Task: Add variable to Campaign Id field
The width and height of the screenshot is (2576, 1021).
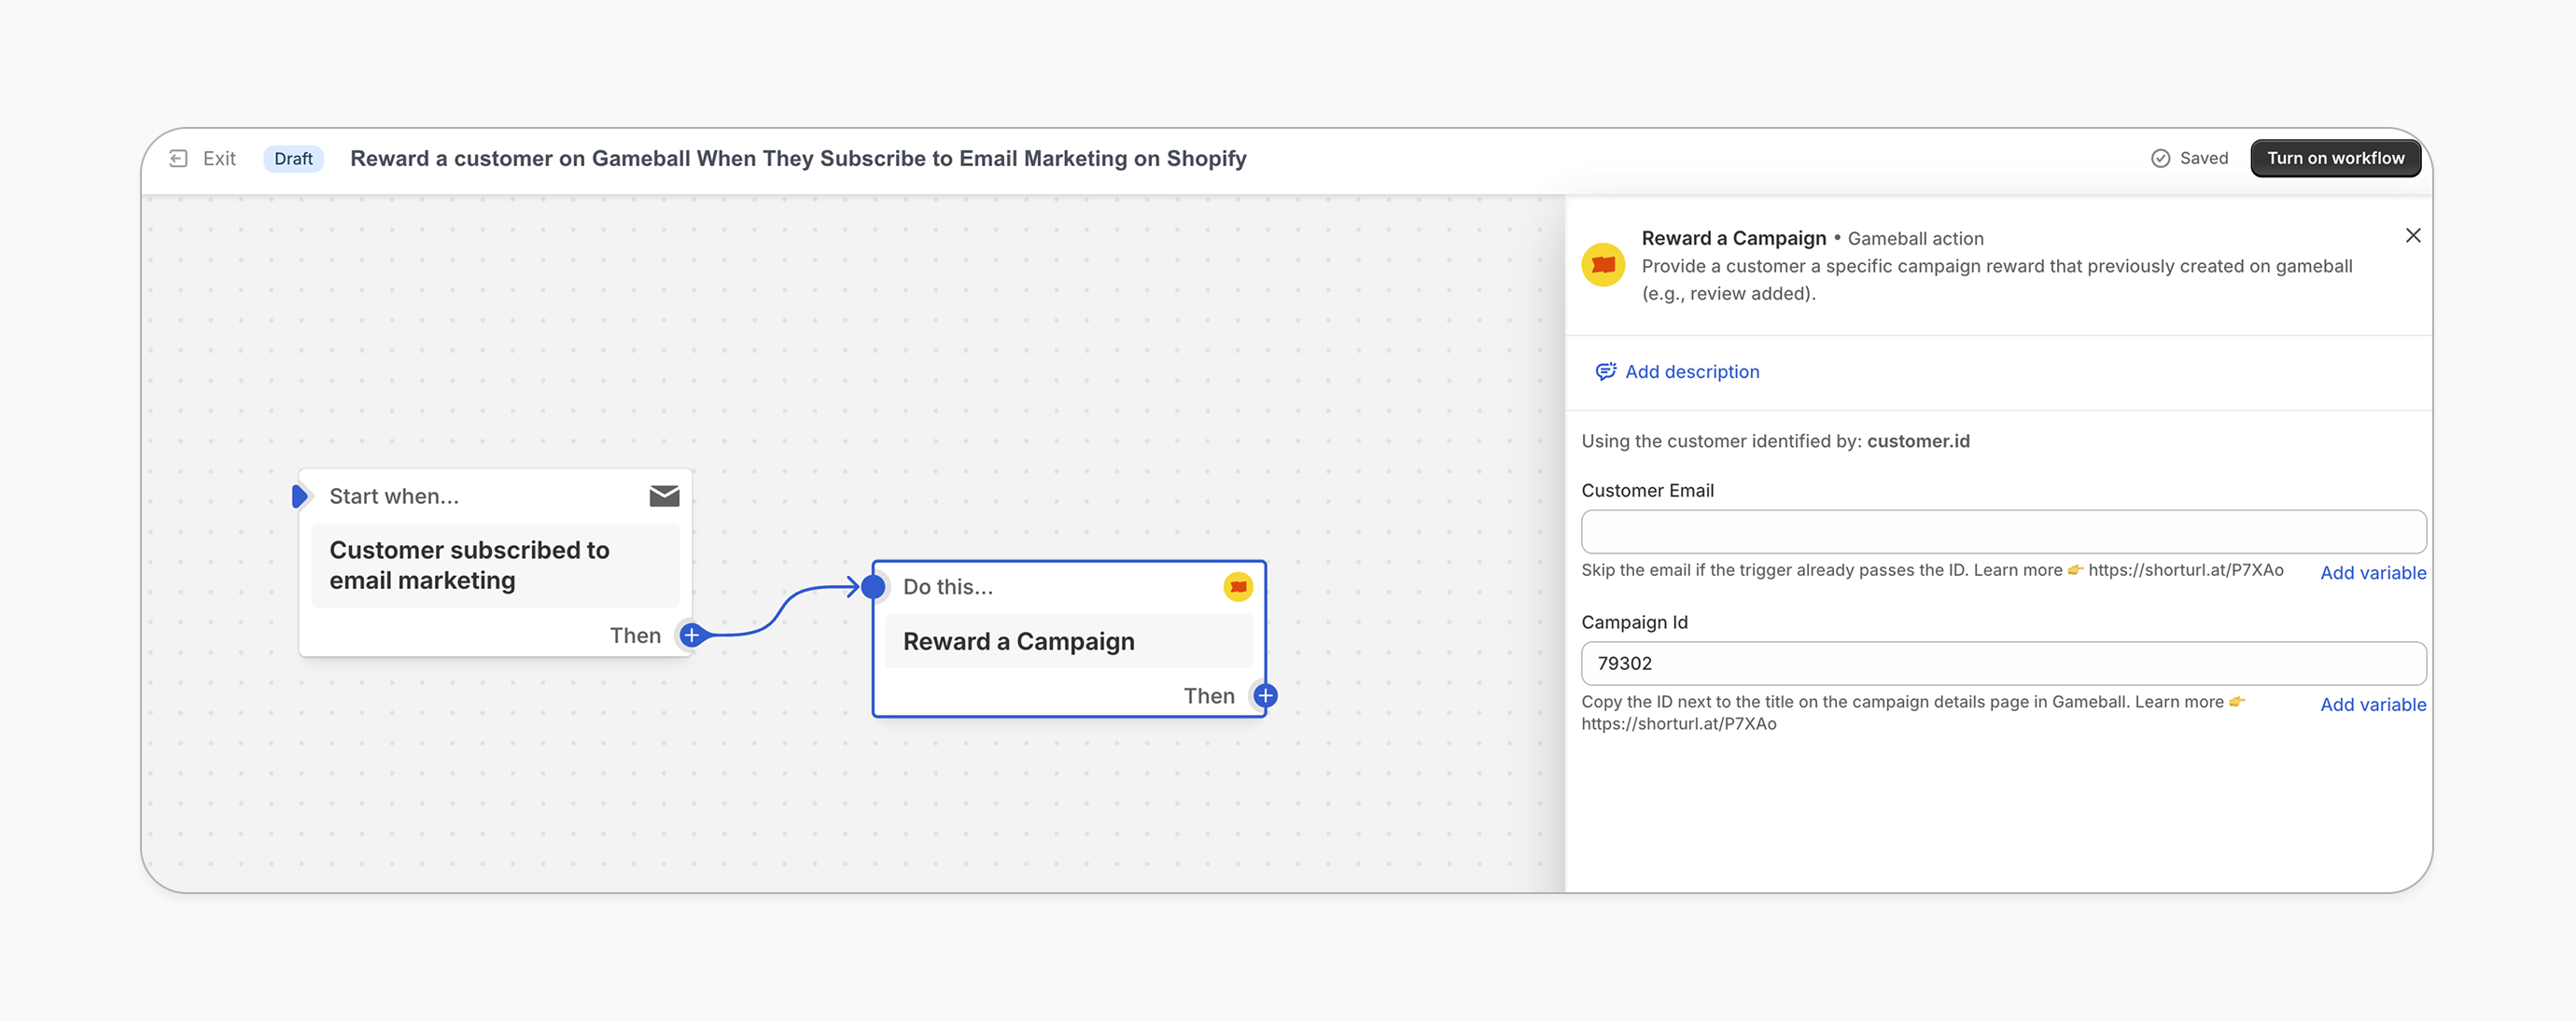Action: 2373,704
